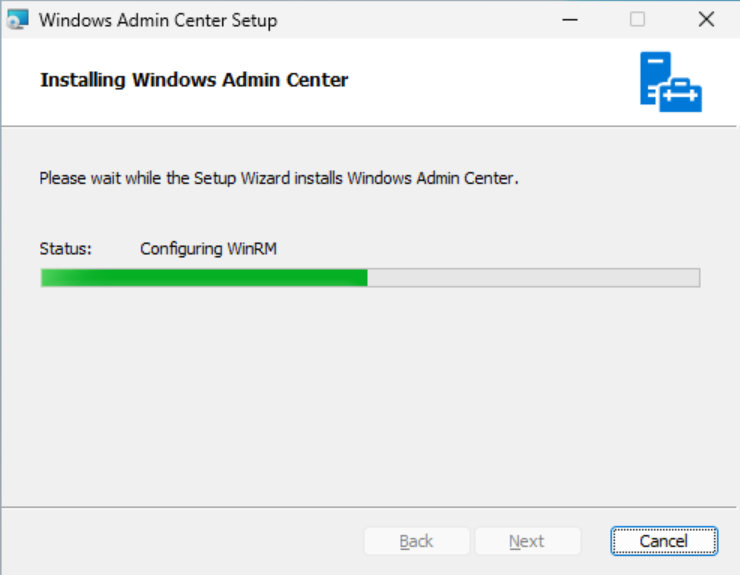Close the setup window with the X
Viewport: 740px width, 575px height.
pyautogui.click(x=706, y=19)
